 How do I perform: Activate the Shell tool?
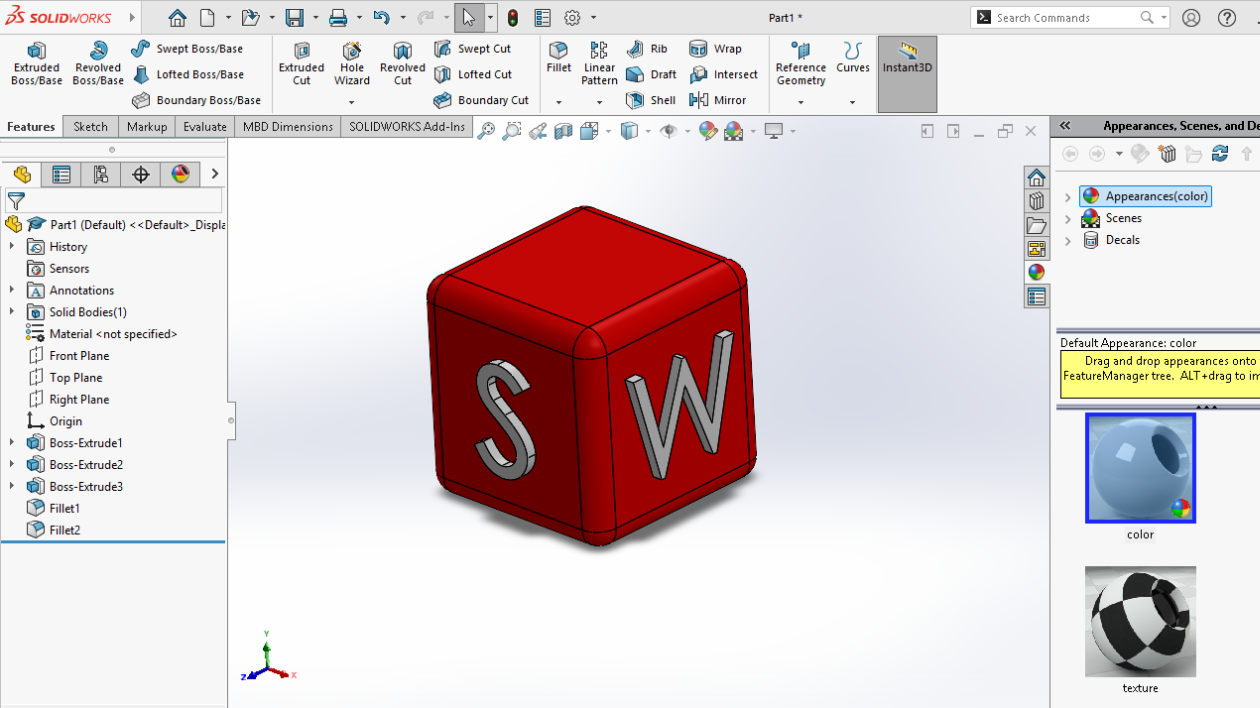coord(651,100)
